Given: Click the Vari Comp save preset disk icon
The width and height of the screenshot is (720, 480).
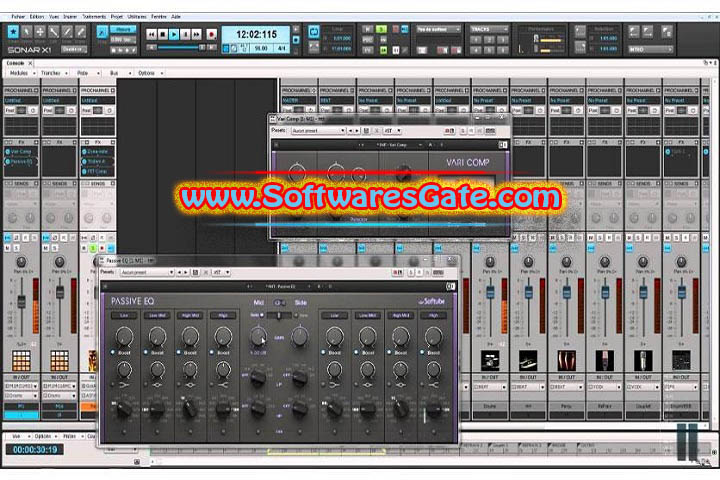Looking at the screenshot, I should 366,131.
